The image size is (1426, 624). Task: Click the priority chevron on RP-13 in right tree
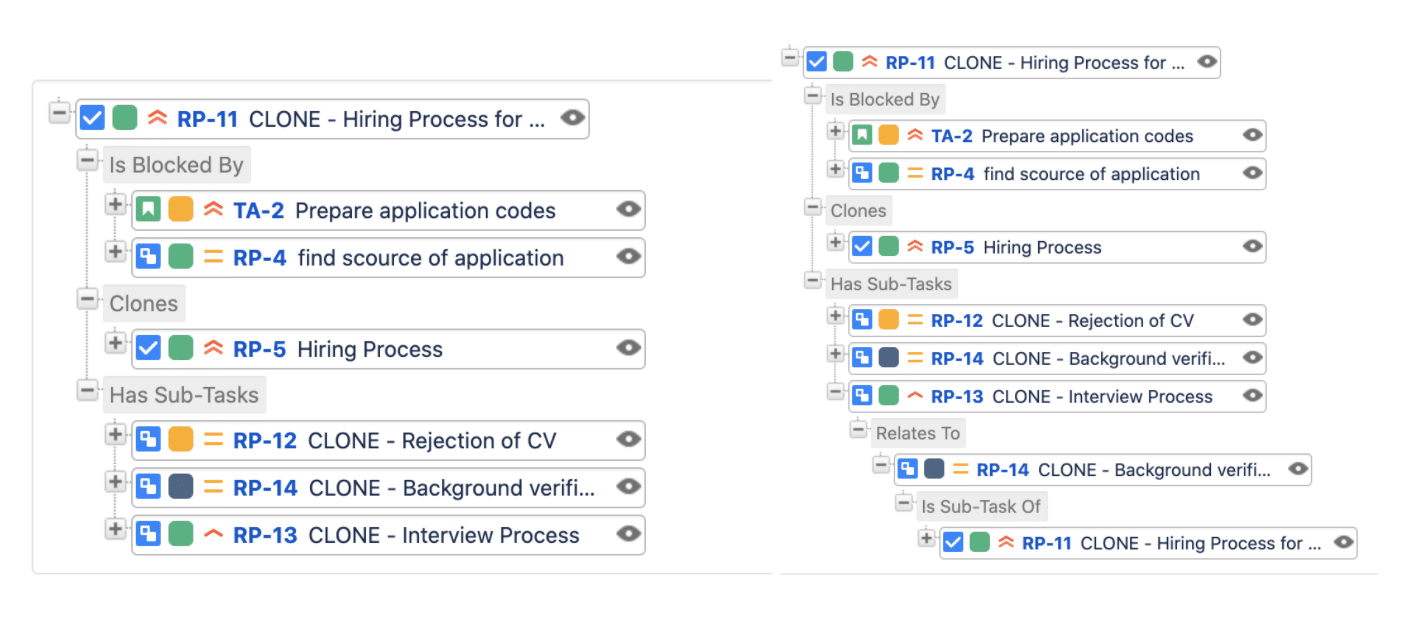click(914, 396)
